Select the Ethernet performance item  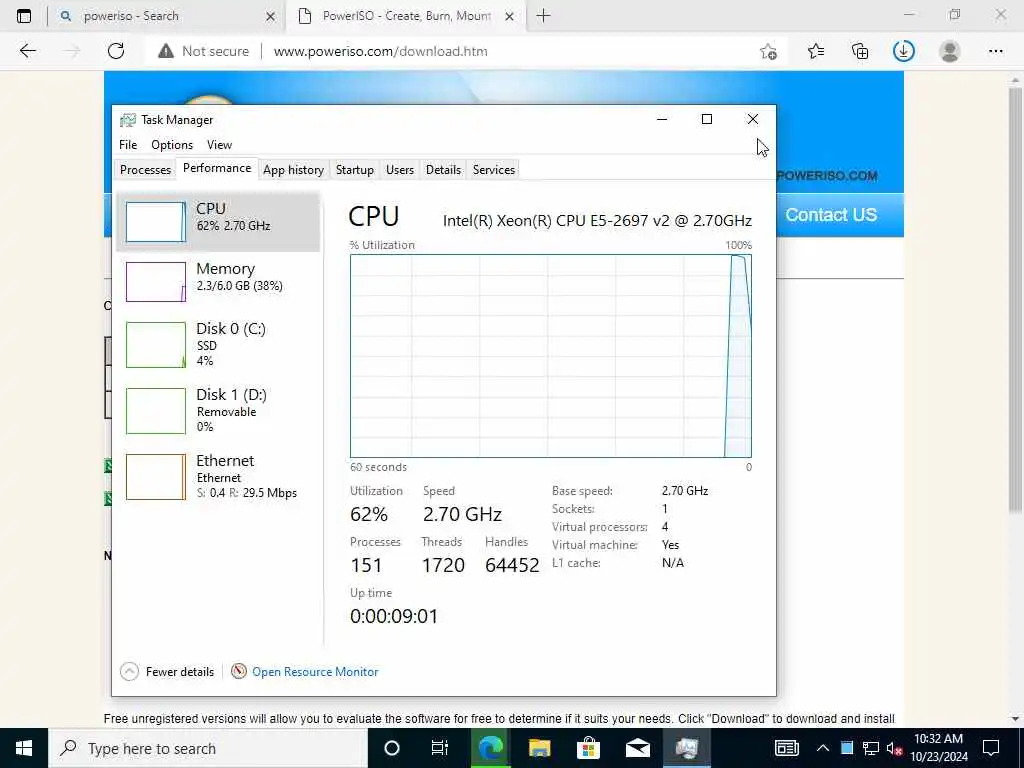218,477
